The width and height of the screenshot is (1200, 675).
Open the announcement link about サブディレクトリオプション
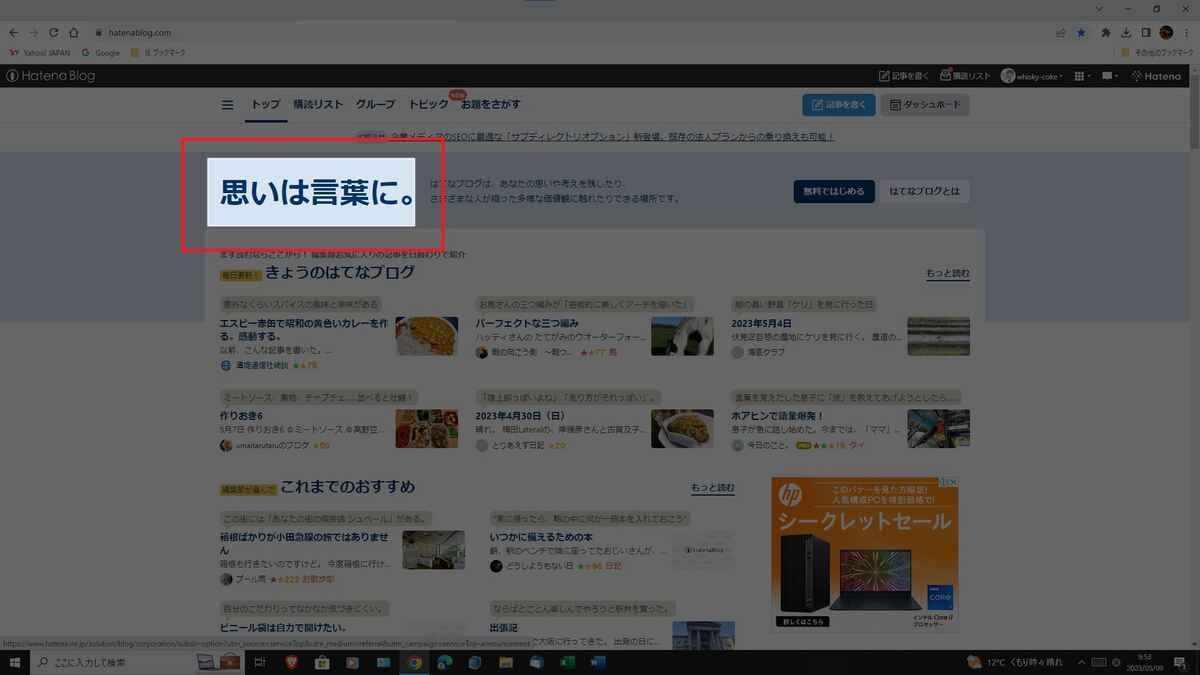(x=613, y=136)
